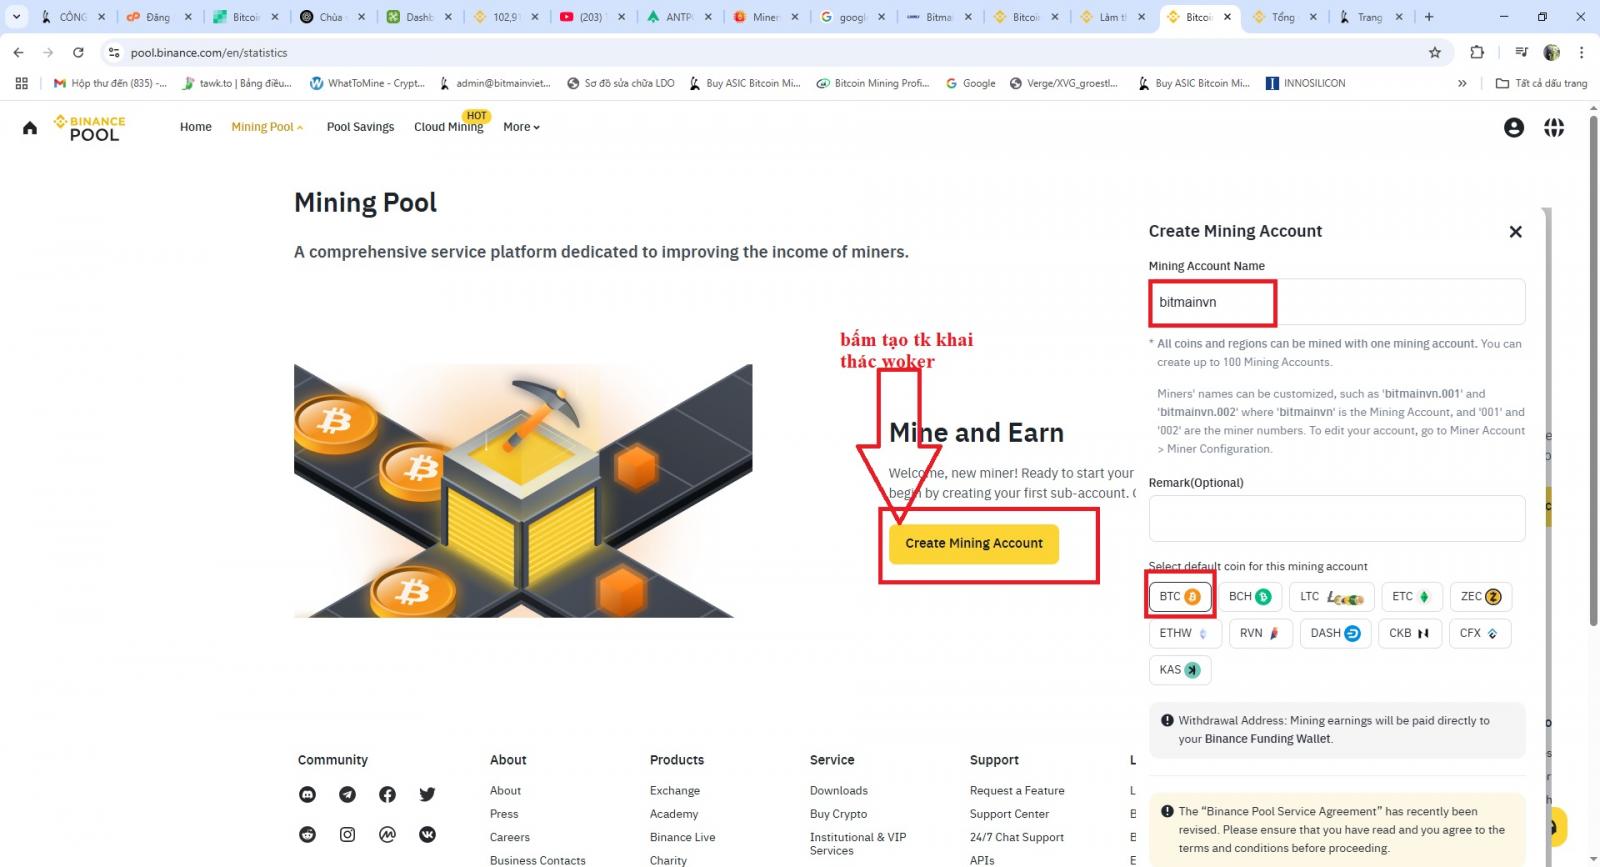The height and width of the screenshot is (867, 1600).
Task: Go back to the previous page
Action: 18,52
